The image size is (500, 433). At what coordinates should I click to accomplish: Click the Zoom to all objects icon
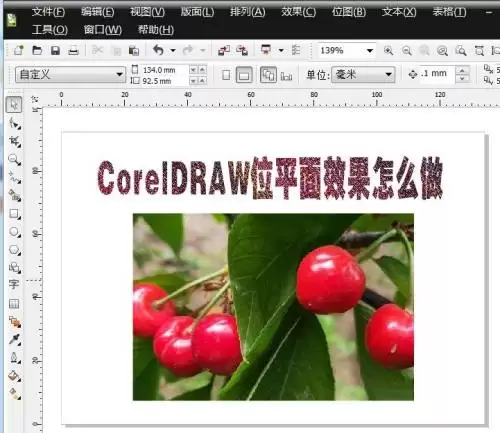(443, 51)
